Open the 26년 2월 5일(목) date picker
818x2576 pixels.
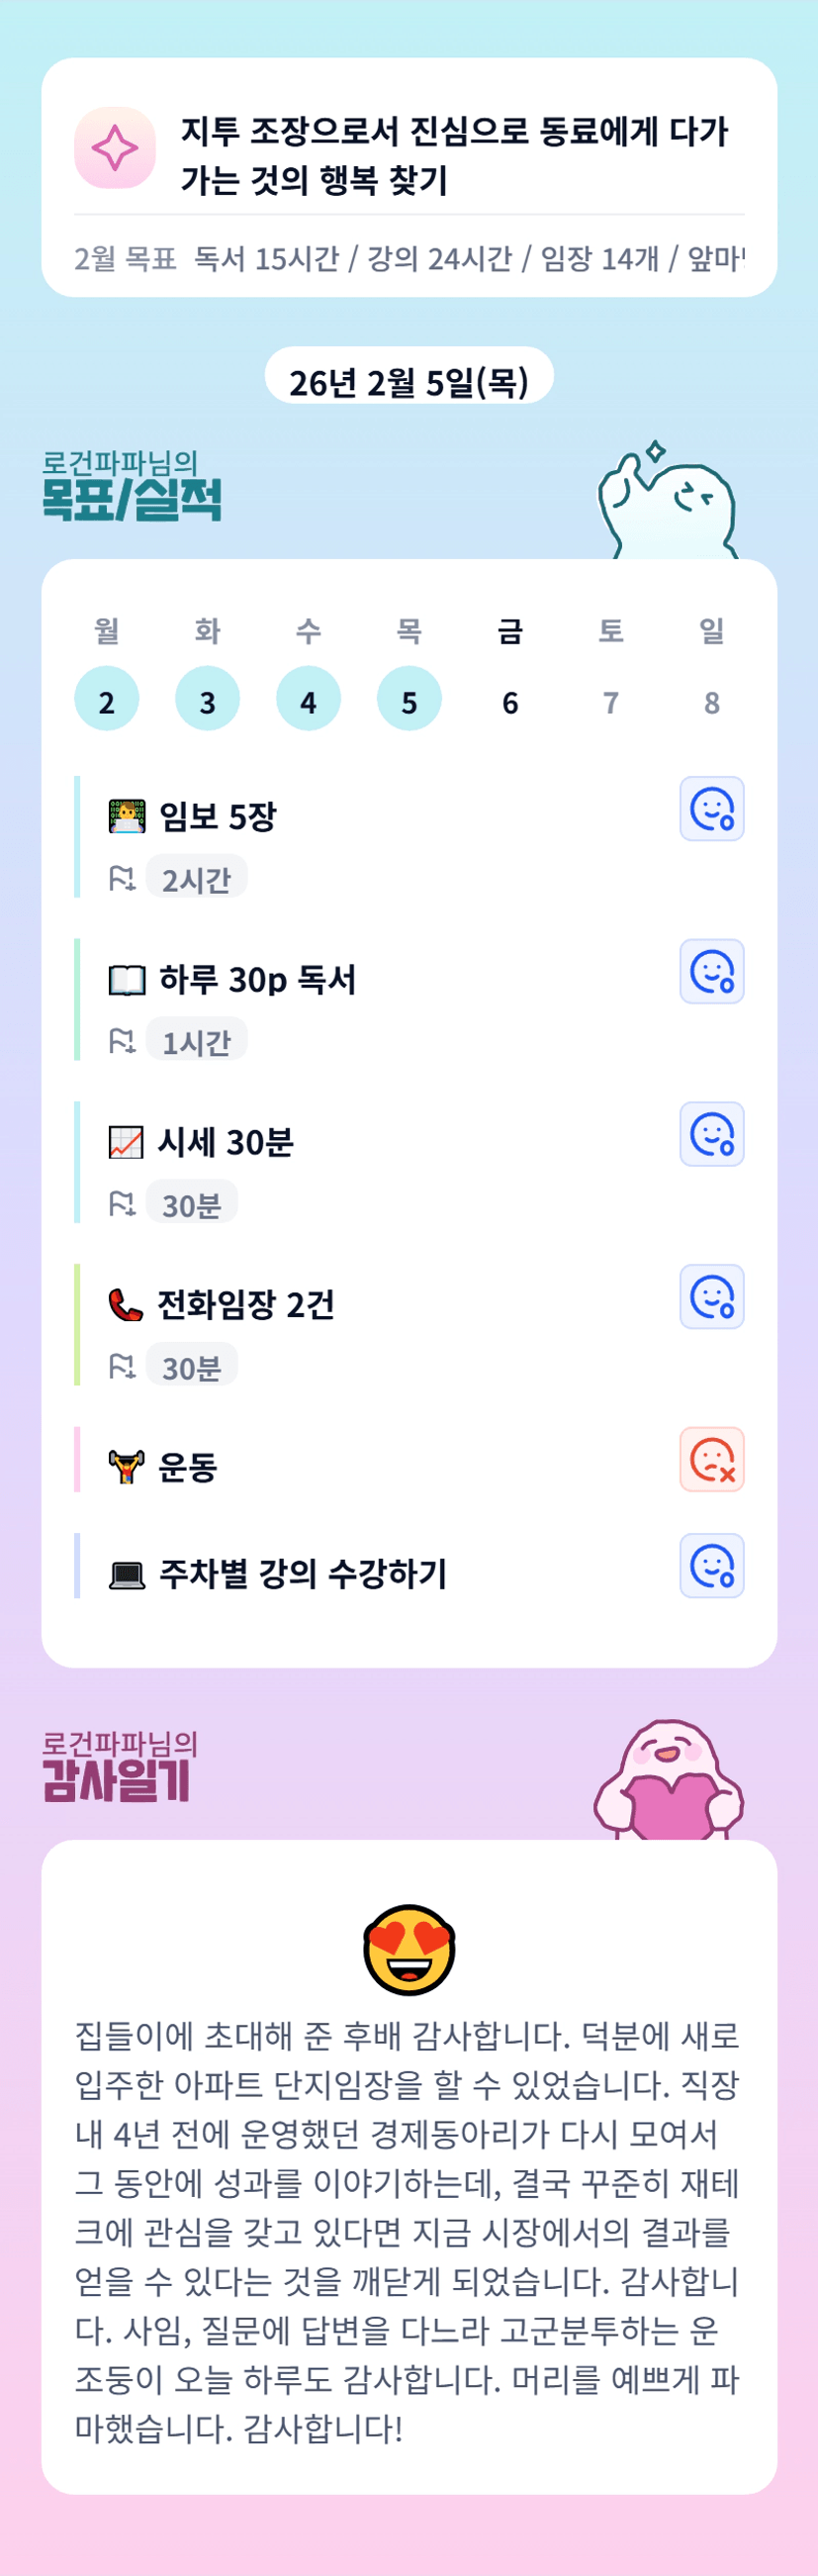click(409, 381)
